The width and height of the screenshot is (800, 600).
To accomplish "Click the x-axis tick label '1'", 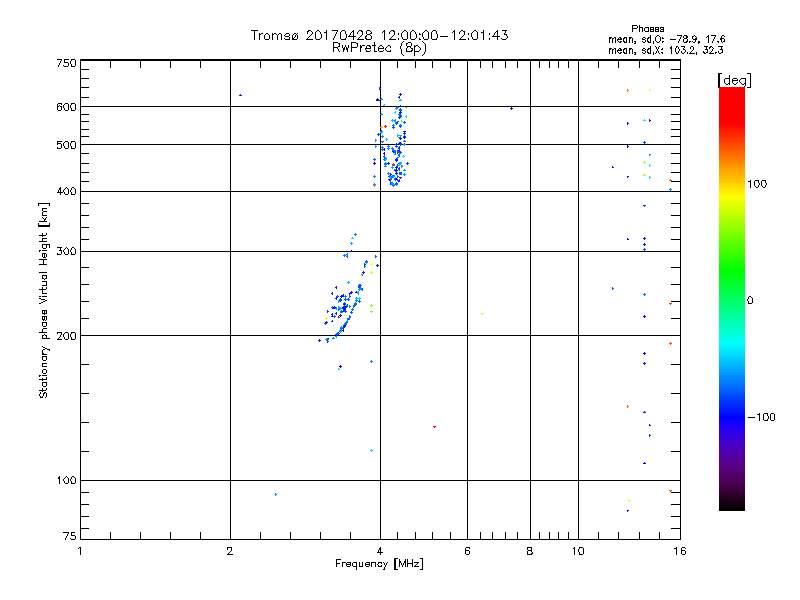I will (x=80, y=551).
